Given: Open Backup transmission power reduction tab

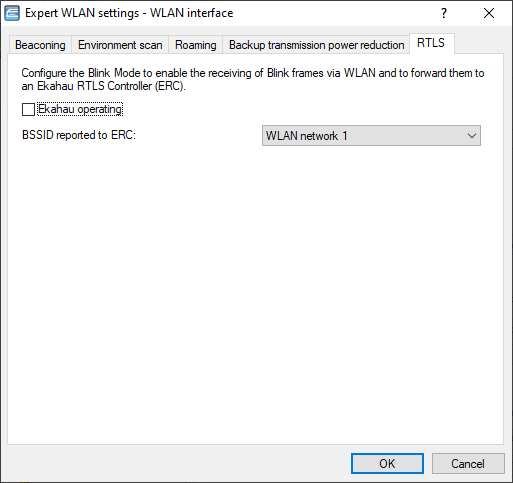Looking at the screenshot, I should click(316, 45).
